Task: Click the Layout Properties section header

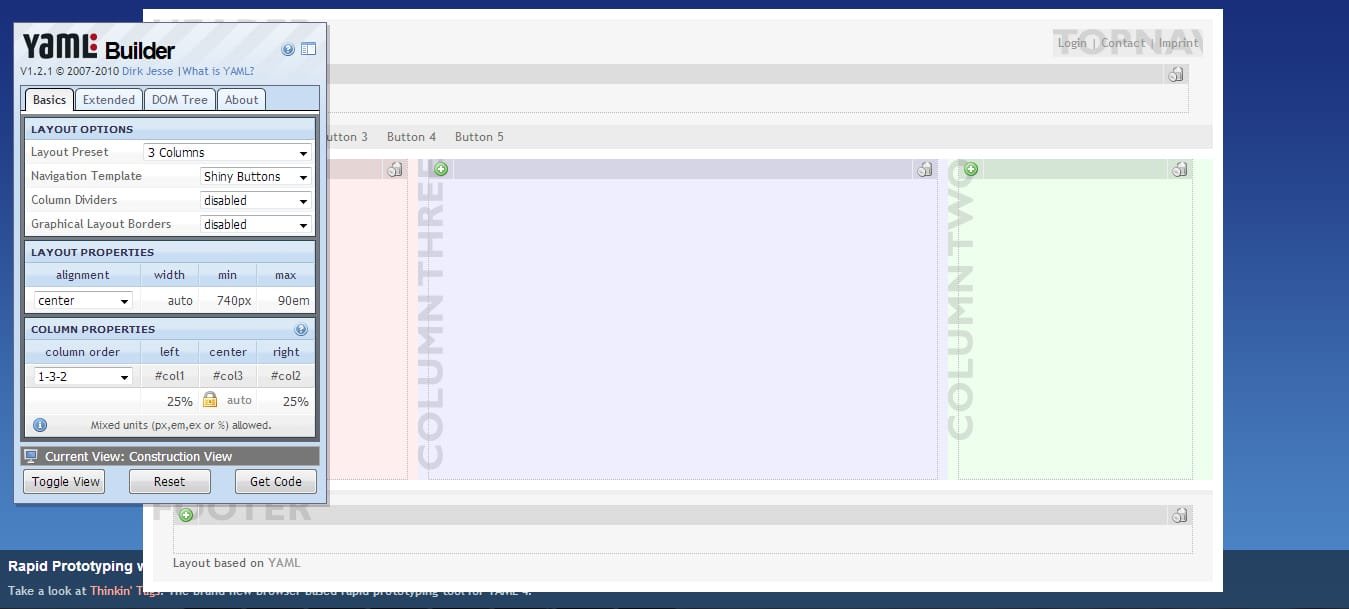Action: 170,252
